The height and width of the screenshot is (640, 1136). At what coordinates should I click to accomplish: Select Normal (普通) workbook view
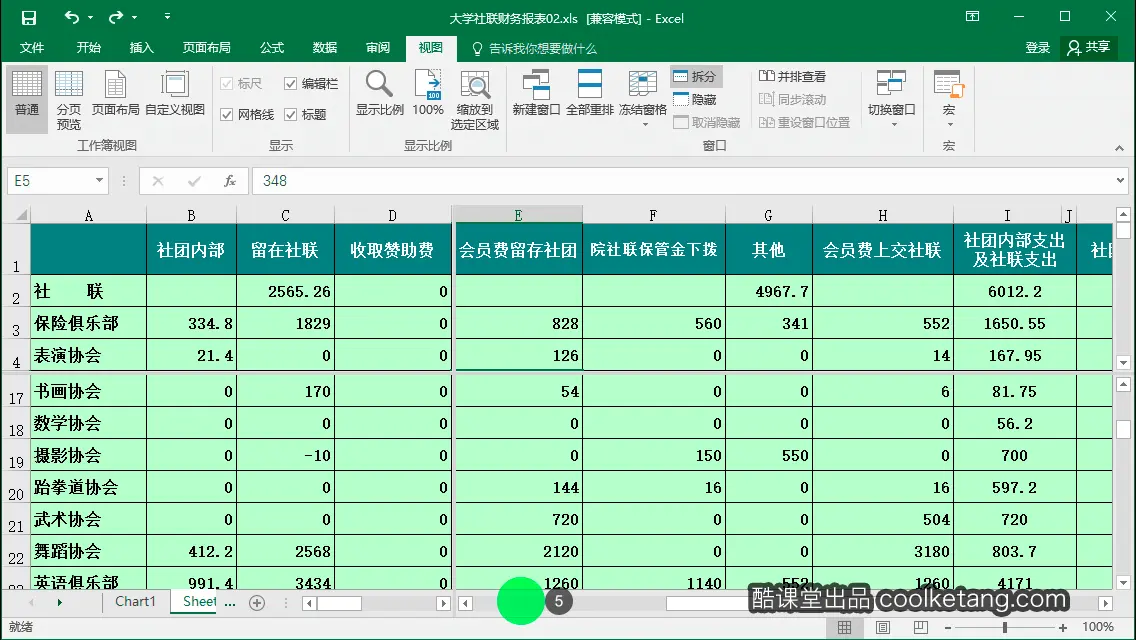(27, 99)
